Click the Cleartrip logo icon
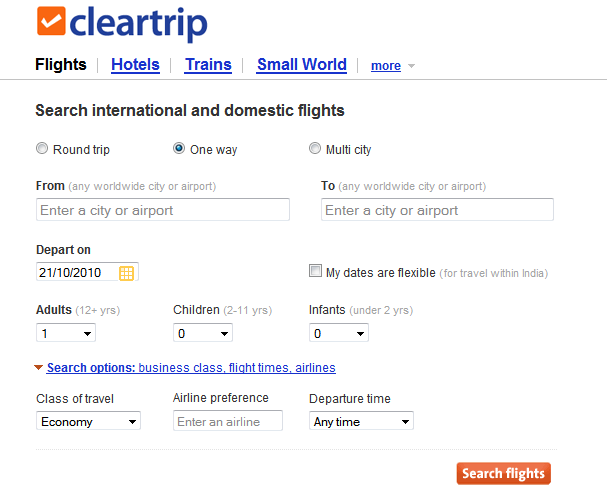 50,22
